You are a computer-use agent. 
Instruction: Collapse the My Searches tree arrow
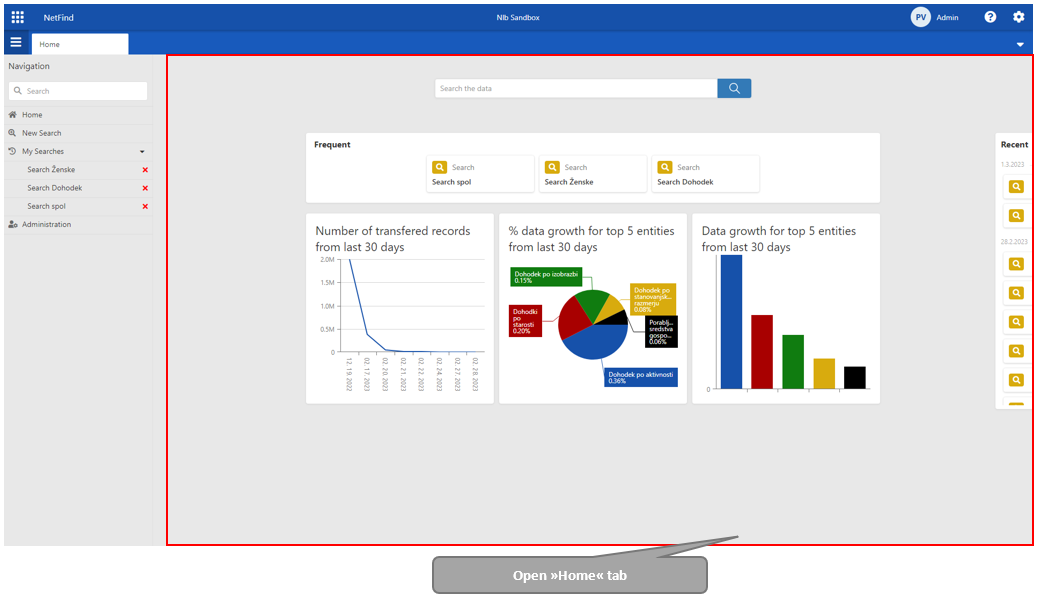pyautogui.click(x=142, y=152)
